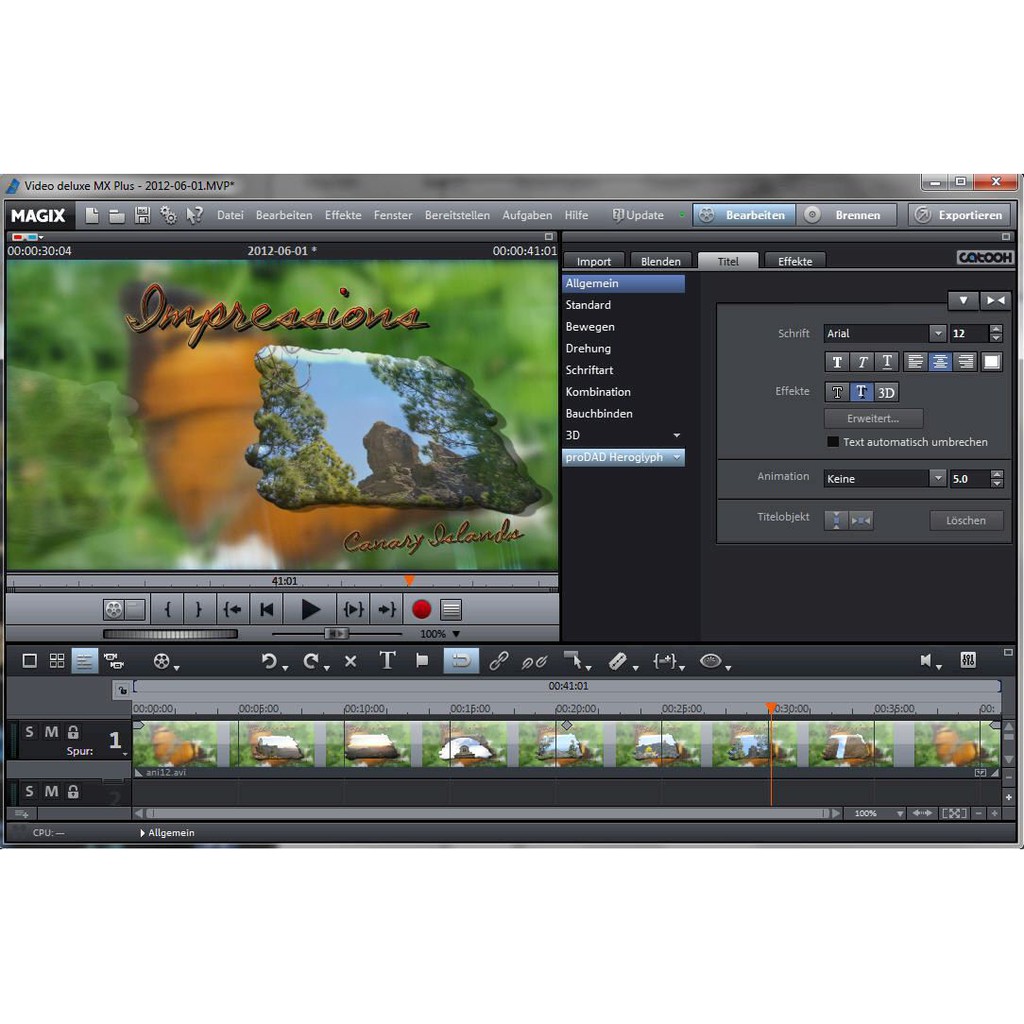Click the Erweitert... button
The width and height of the screenshot is (1024, 1024).
[873, 418]
